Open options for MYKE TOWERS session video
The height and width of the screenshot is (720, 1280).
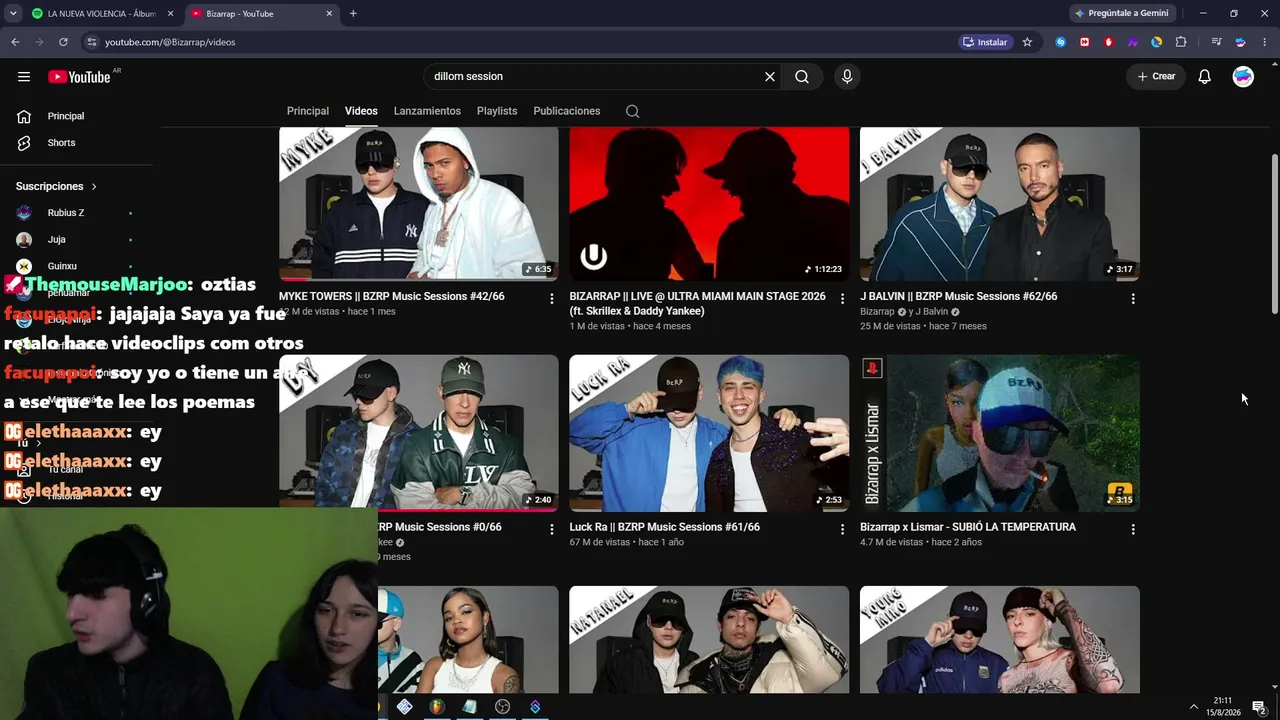coord(552,298)
